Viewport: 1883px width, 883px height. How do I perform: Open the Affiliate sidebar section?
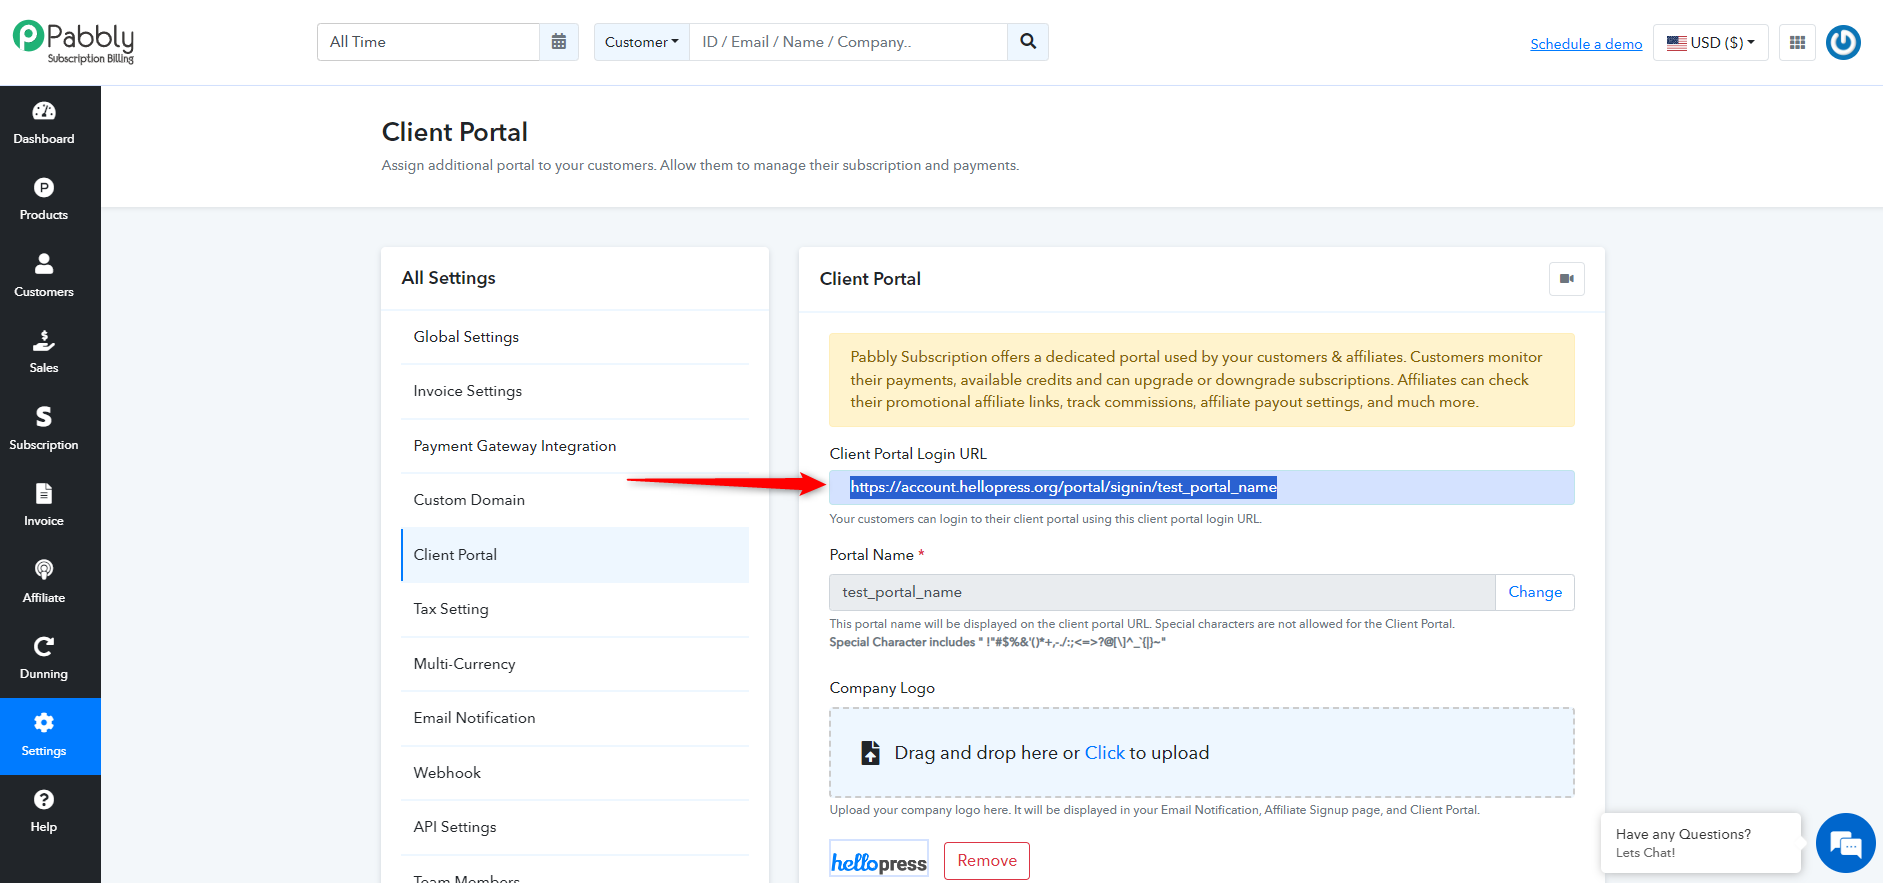pyautogui.click(x=44, y=582)
